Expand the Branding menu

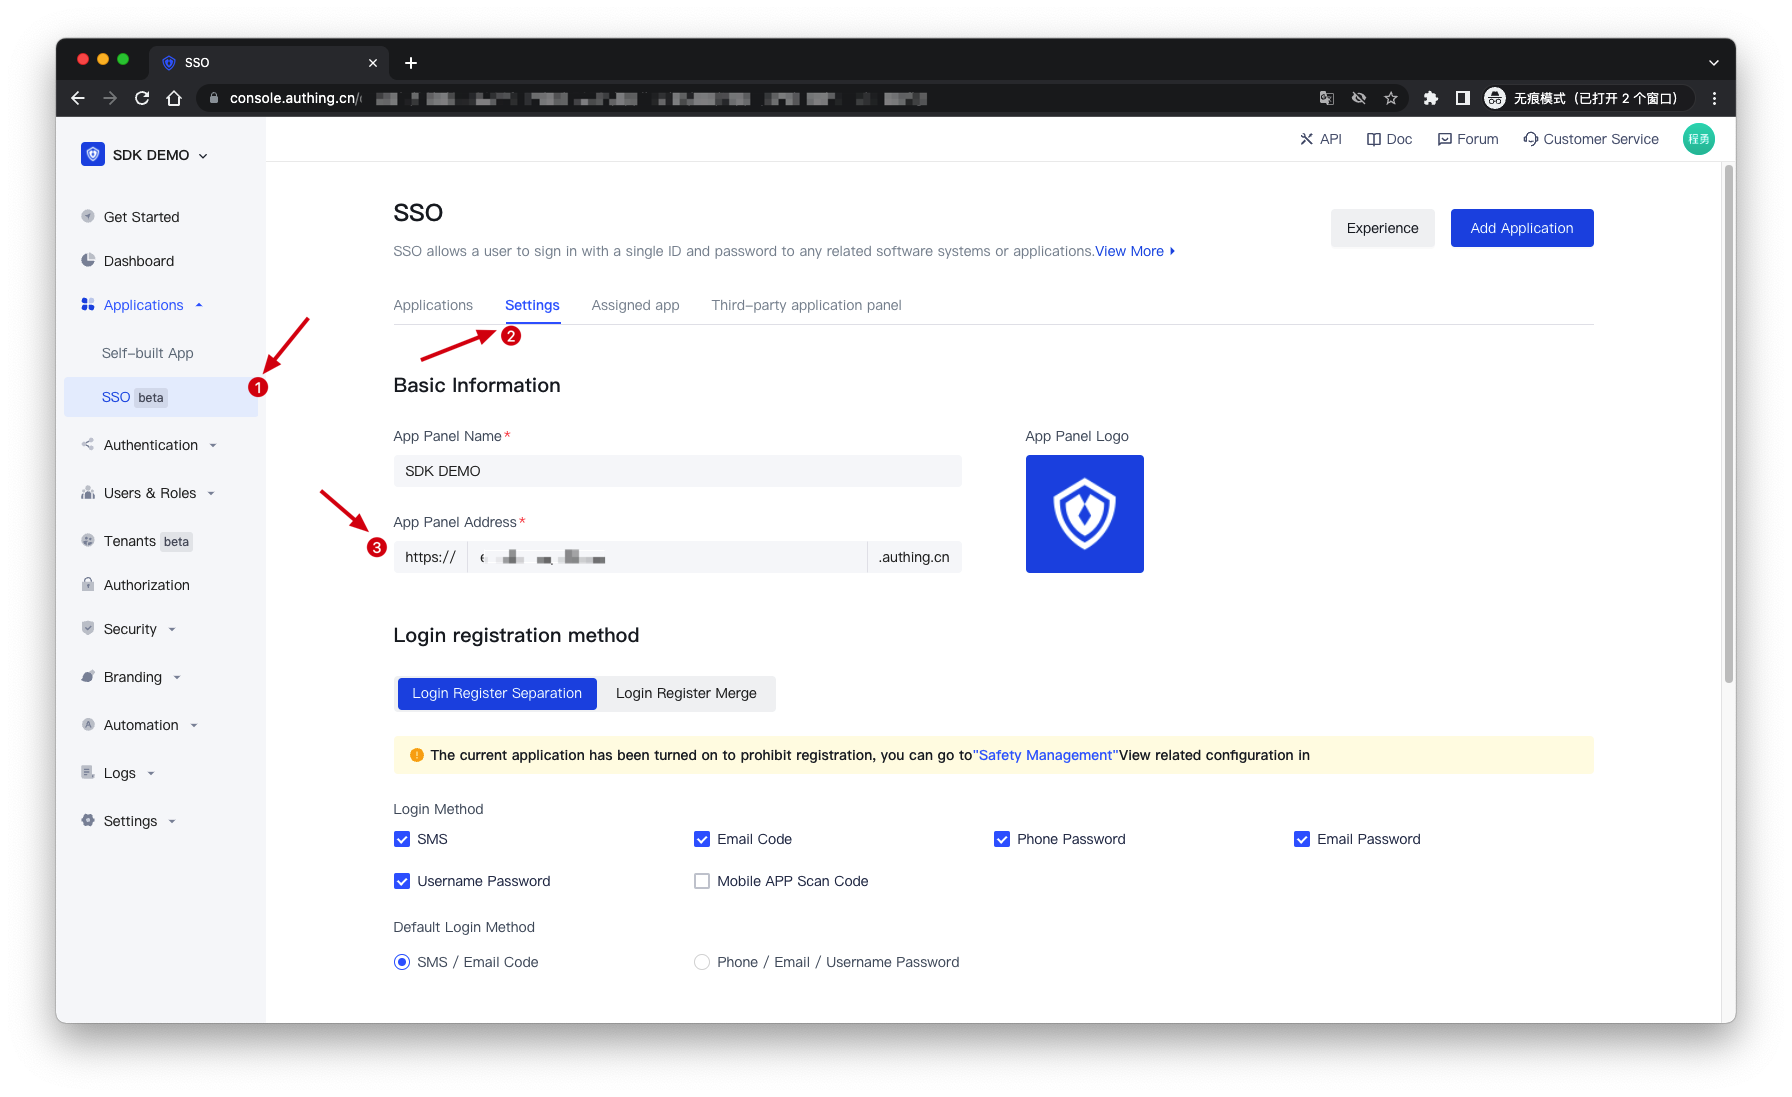click(x=177, y=678)
